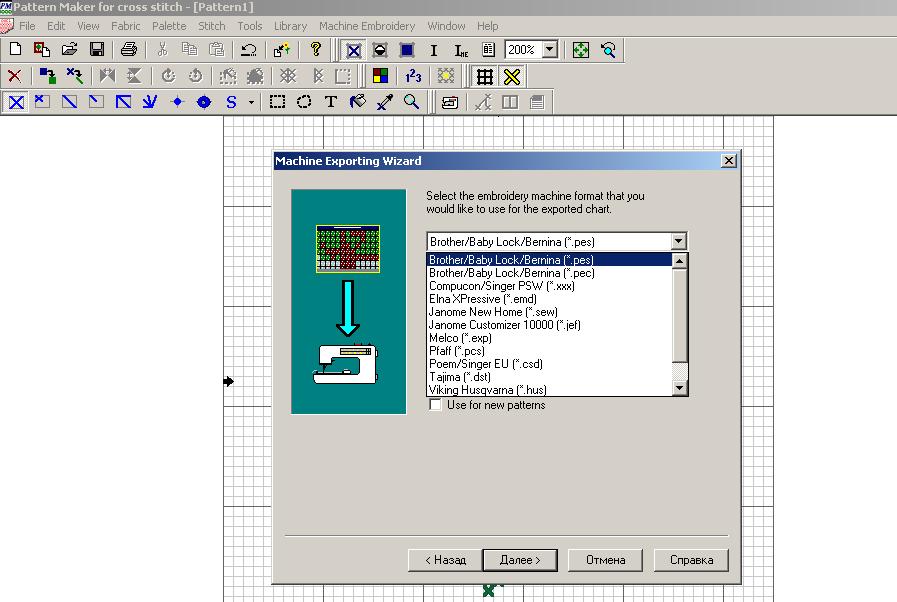Open the 200% zoom level dropdown
The image size is (897, 602).
click(549, 49)
